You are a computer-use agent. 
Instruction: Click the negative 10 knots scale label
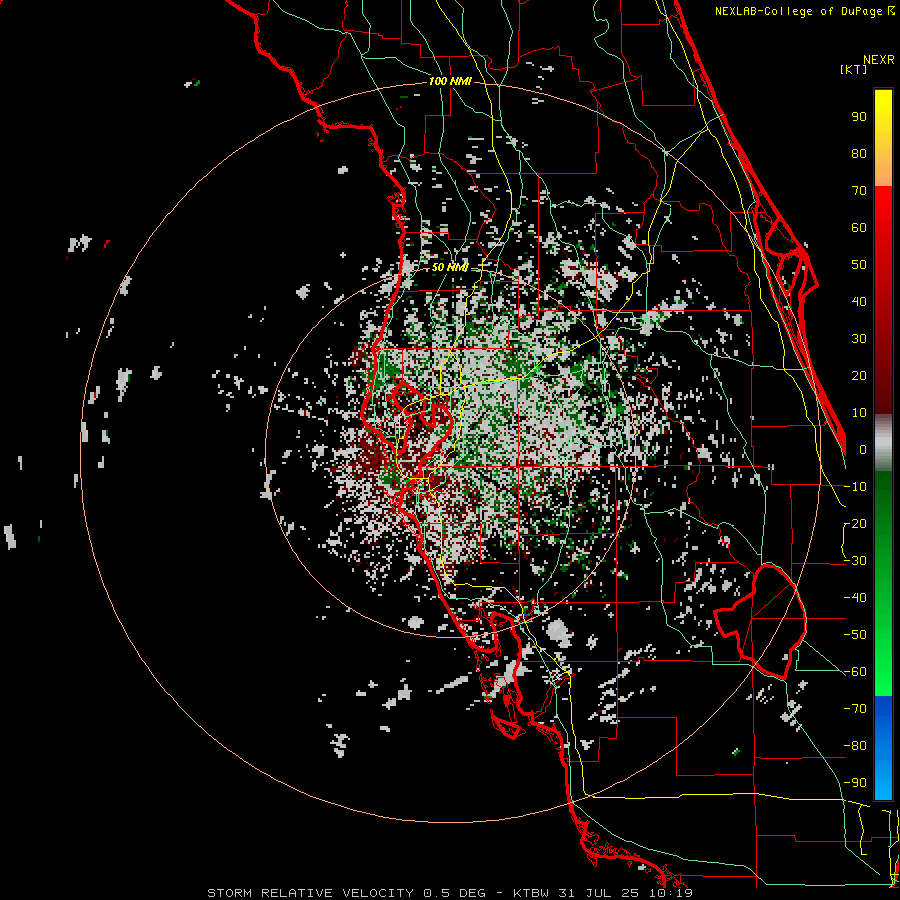(x=855, y=487)
